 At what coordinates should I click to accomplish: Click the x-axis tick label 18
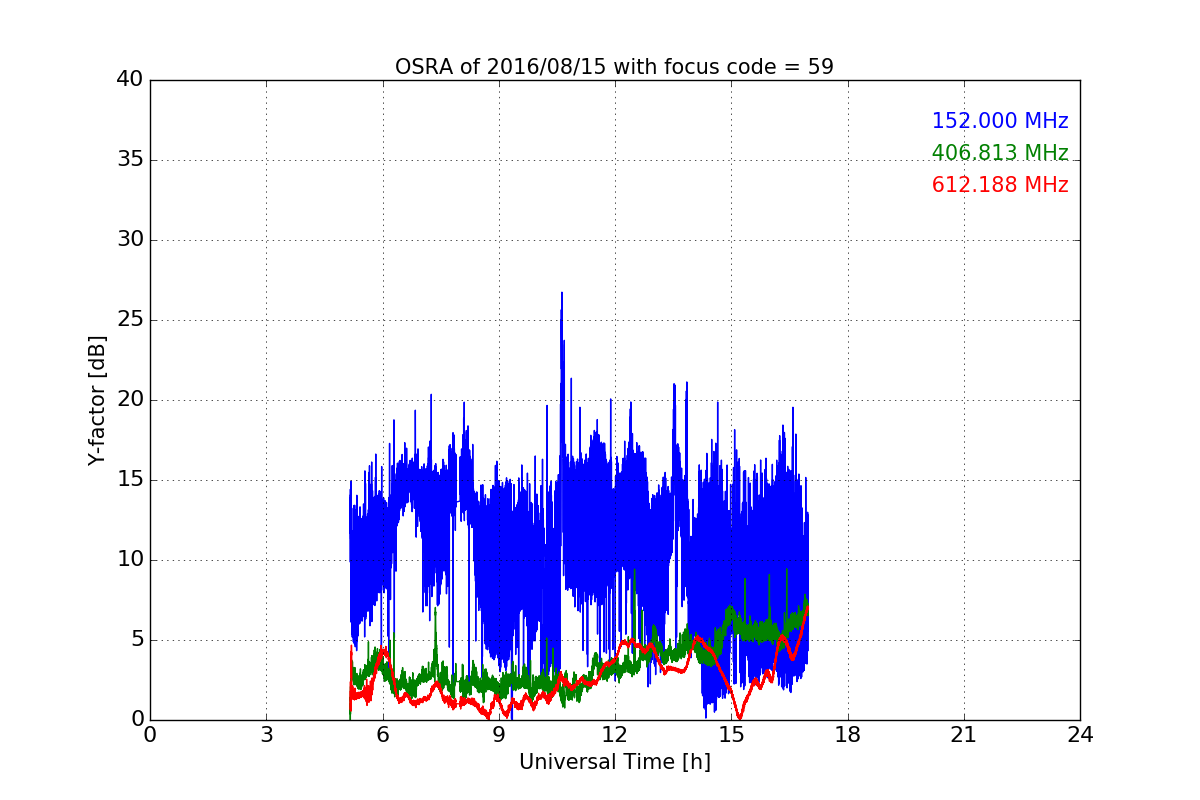point(847,734)
